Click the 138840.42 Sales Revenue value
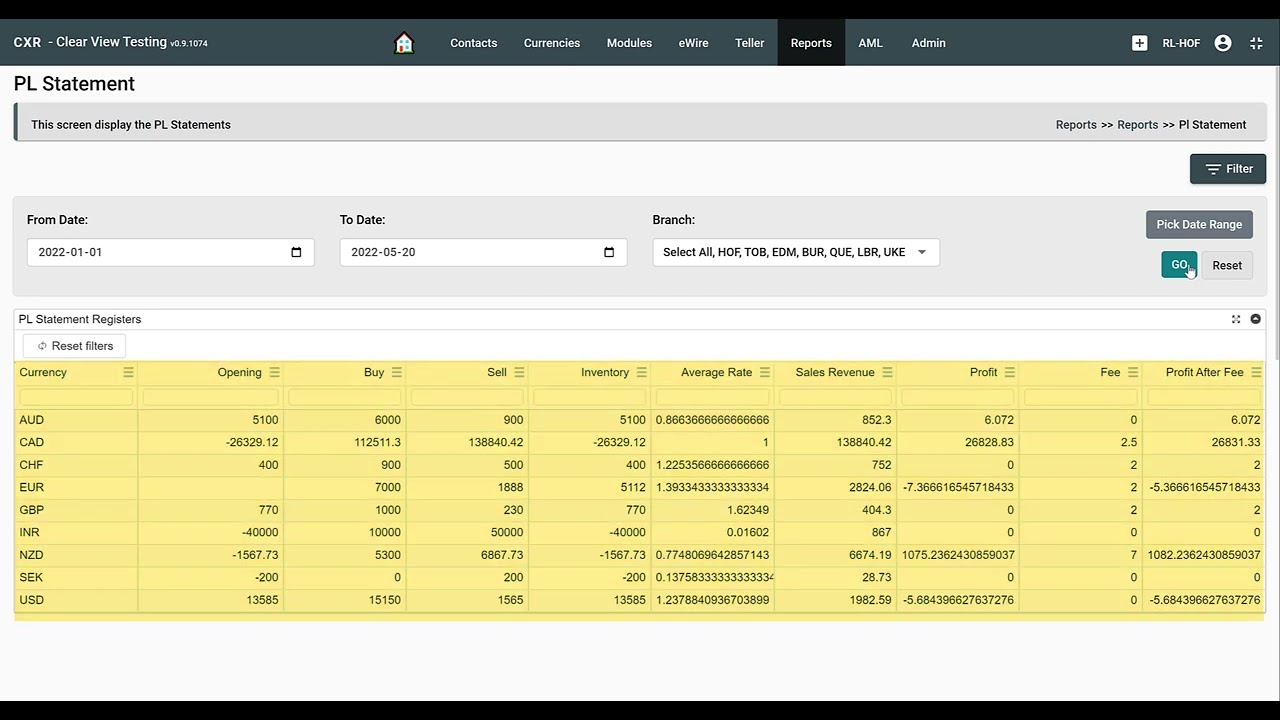 [862, 442]
